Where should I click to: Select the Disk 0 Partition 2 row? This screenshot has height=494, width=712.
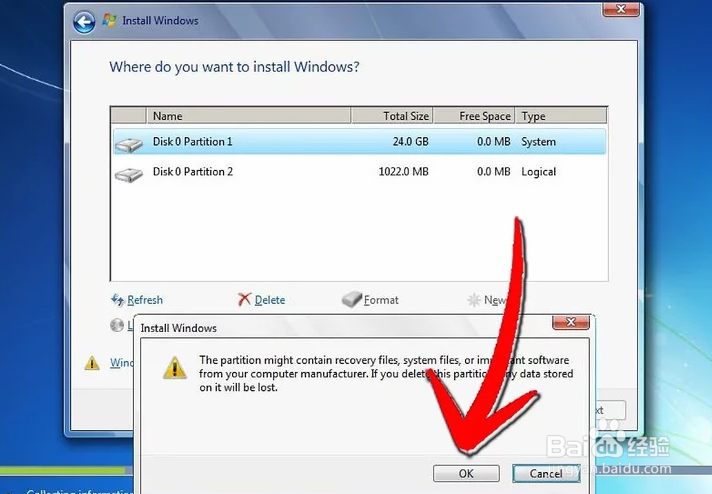pyautogui.click(x=359, y=172)
